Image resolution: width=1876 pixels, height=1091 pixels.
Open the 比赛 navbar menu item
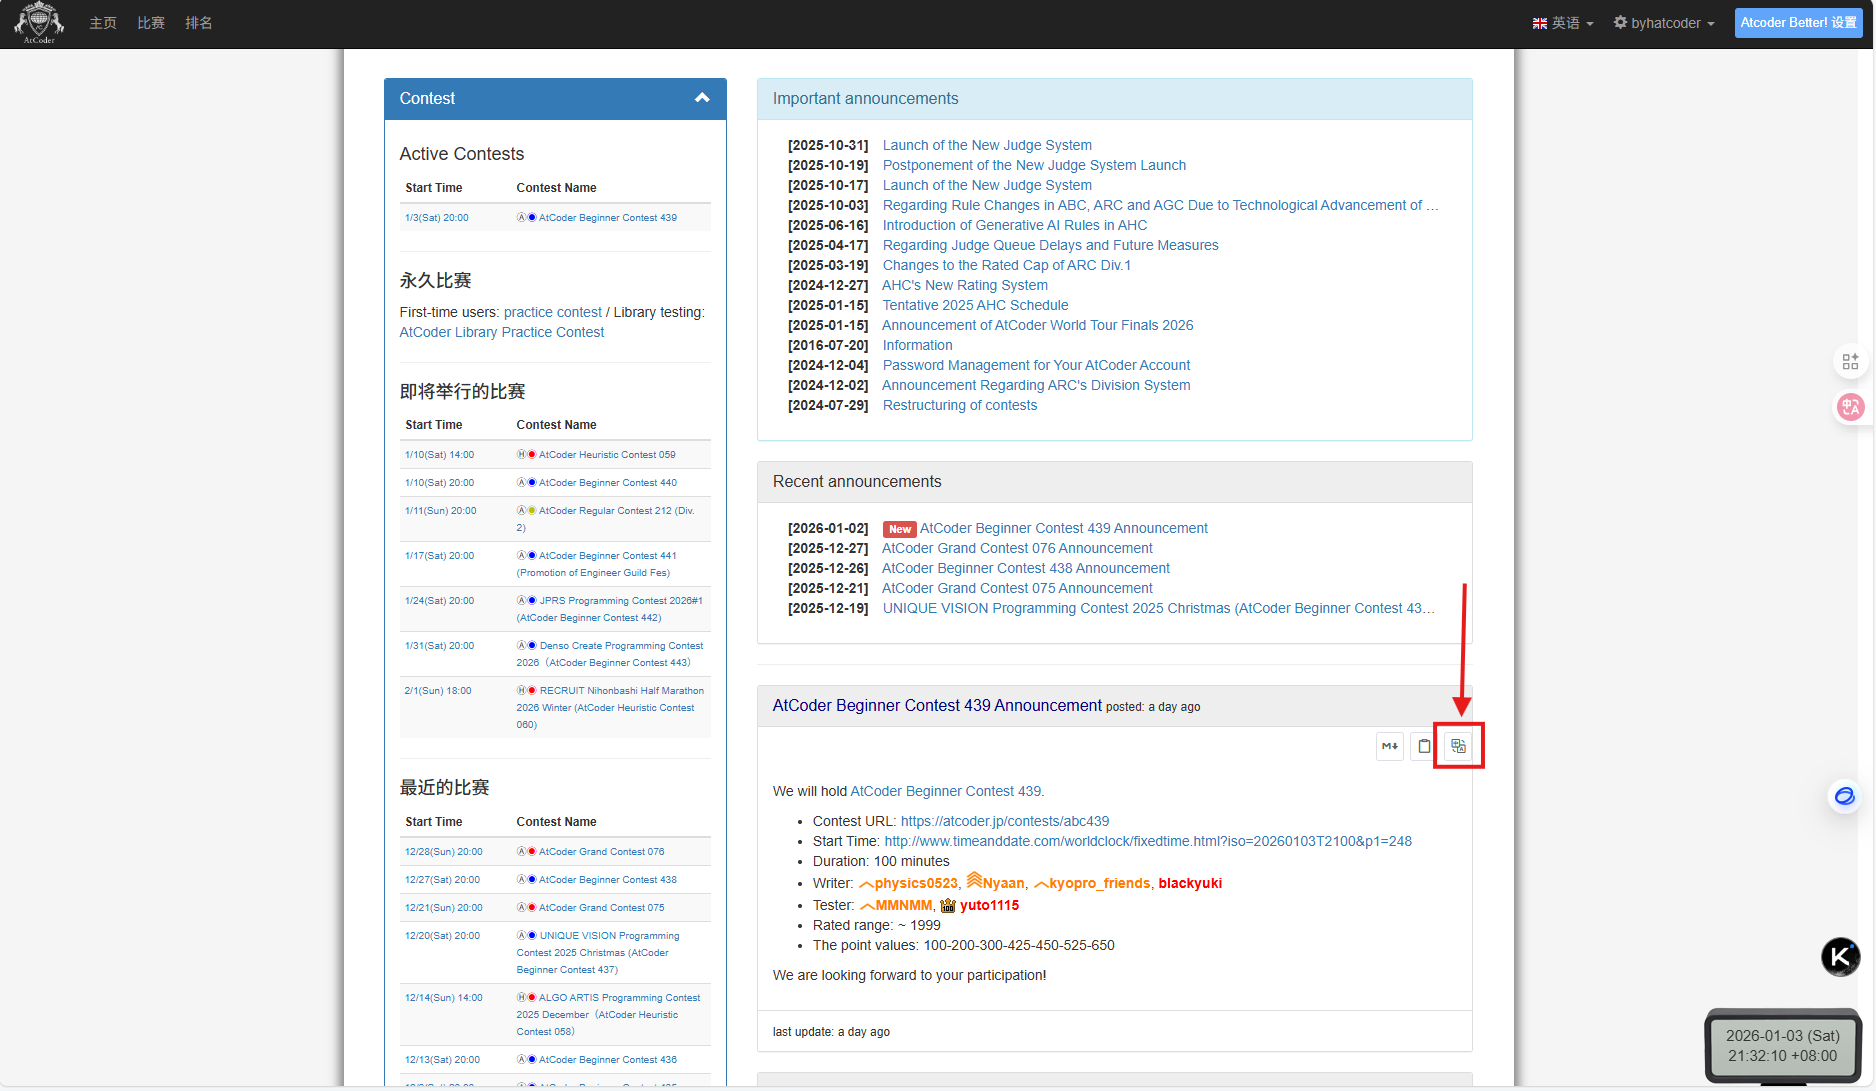coord(151,23)
